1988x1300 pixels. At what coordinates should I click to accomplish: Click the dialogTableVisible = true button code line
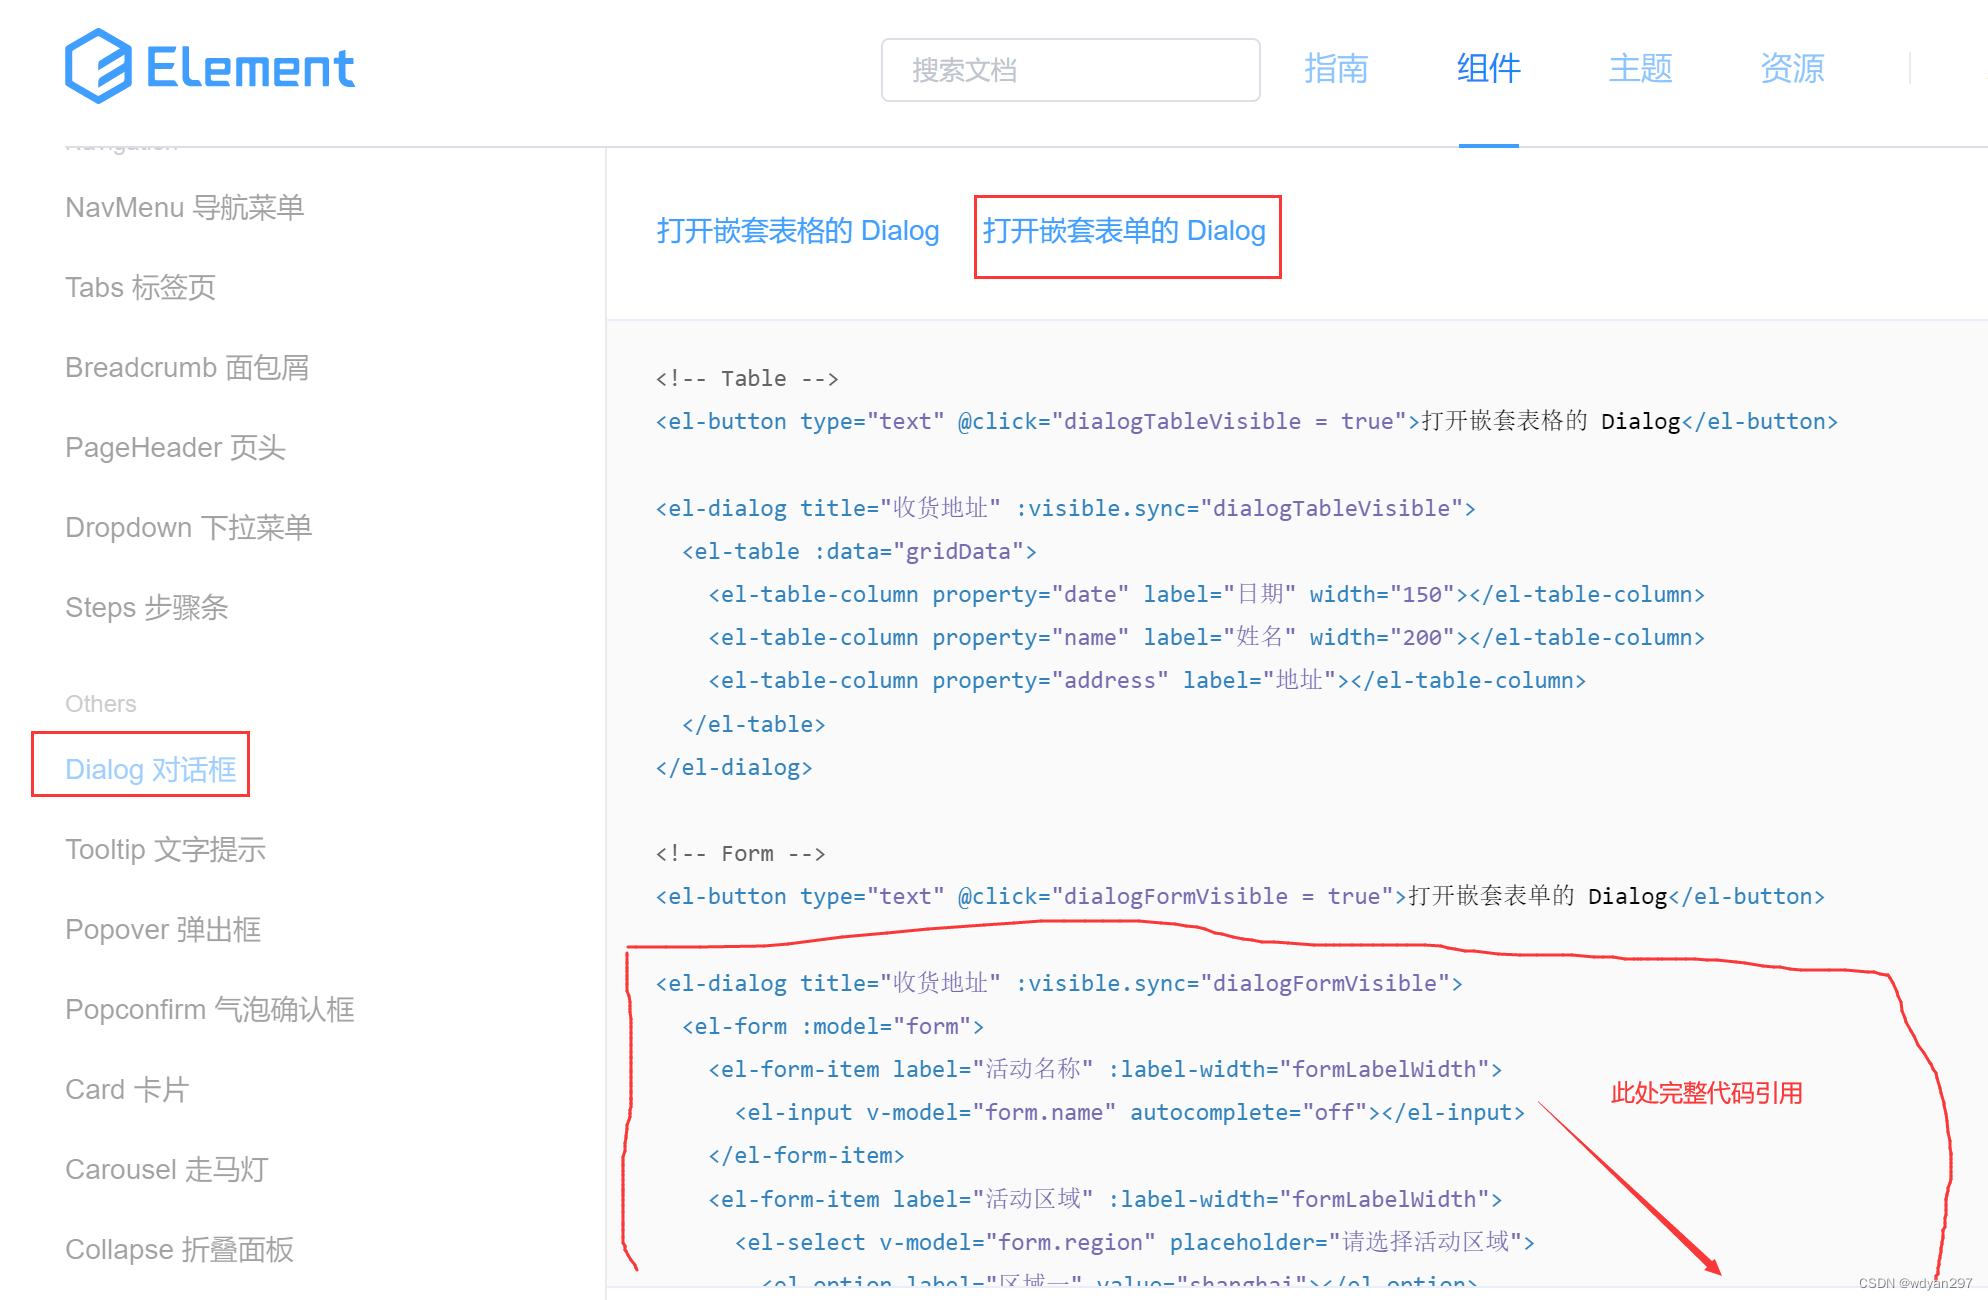(x=1247, y=421)
